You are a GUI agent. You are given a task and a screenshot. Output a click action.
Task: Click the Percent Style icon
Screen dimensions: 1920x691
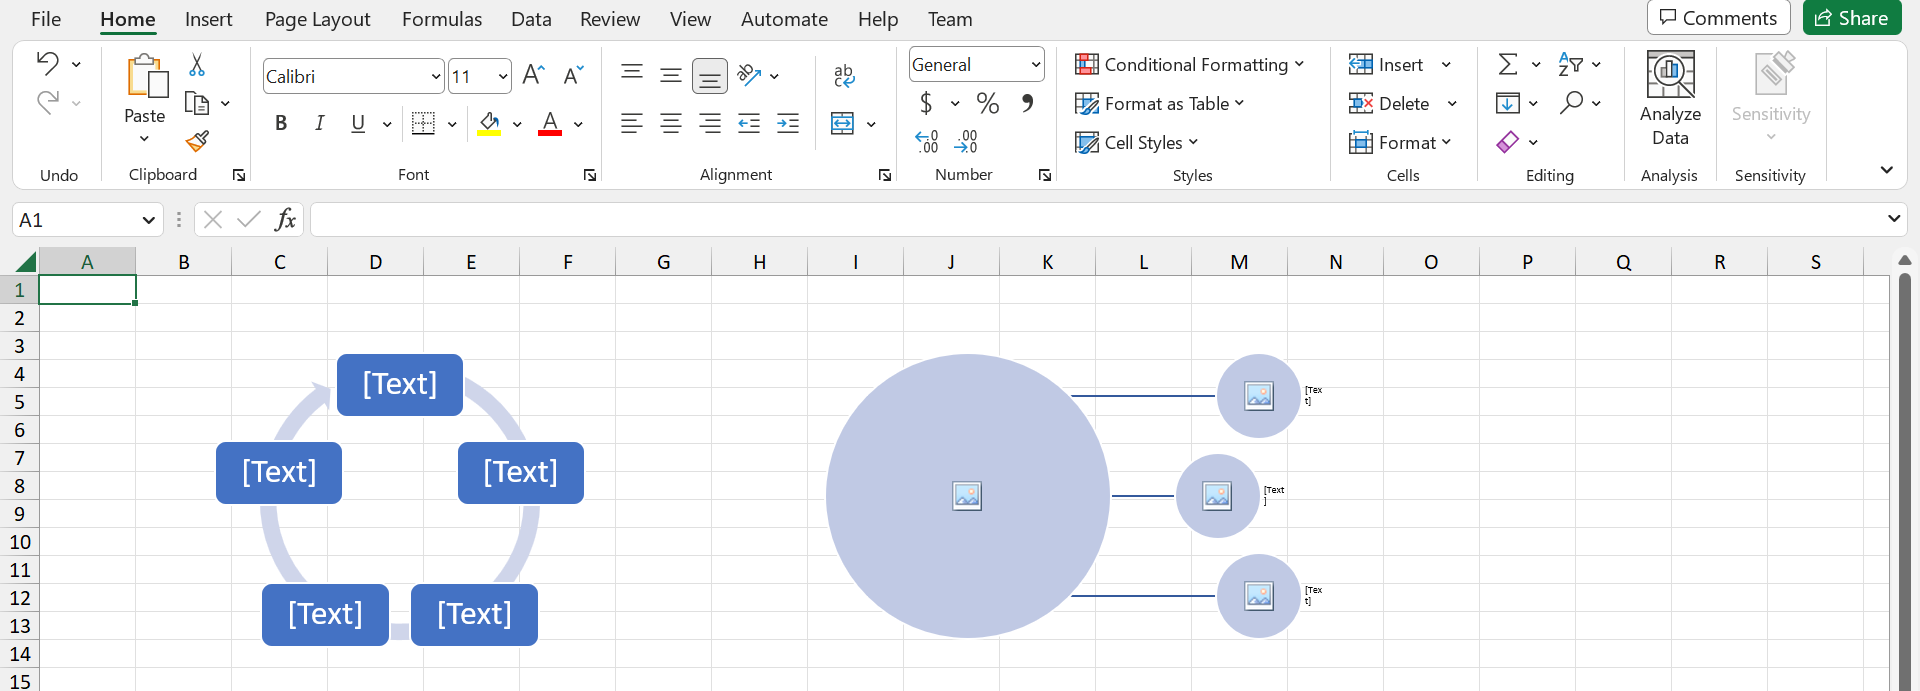tap(988, 103)
